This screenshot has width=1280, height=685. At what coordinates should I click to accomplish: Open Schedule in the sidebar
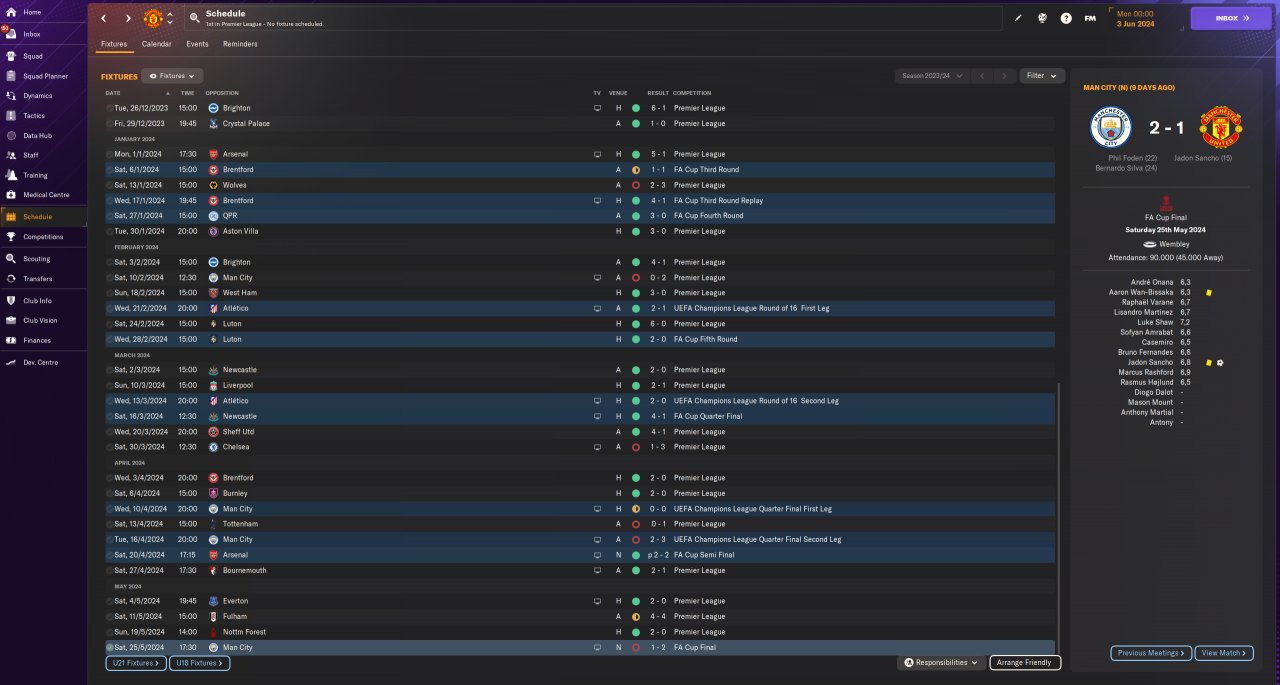click(43, 216)
